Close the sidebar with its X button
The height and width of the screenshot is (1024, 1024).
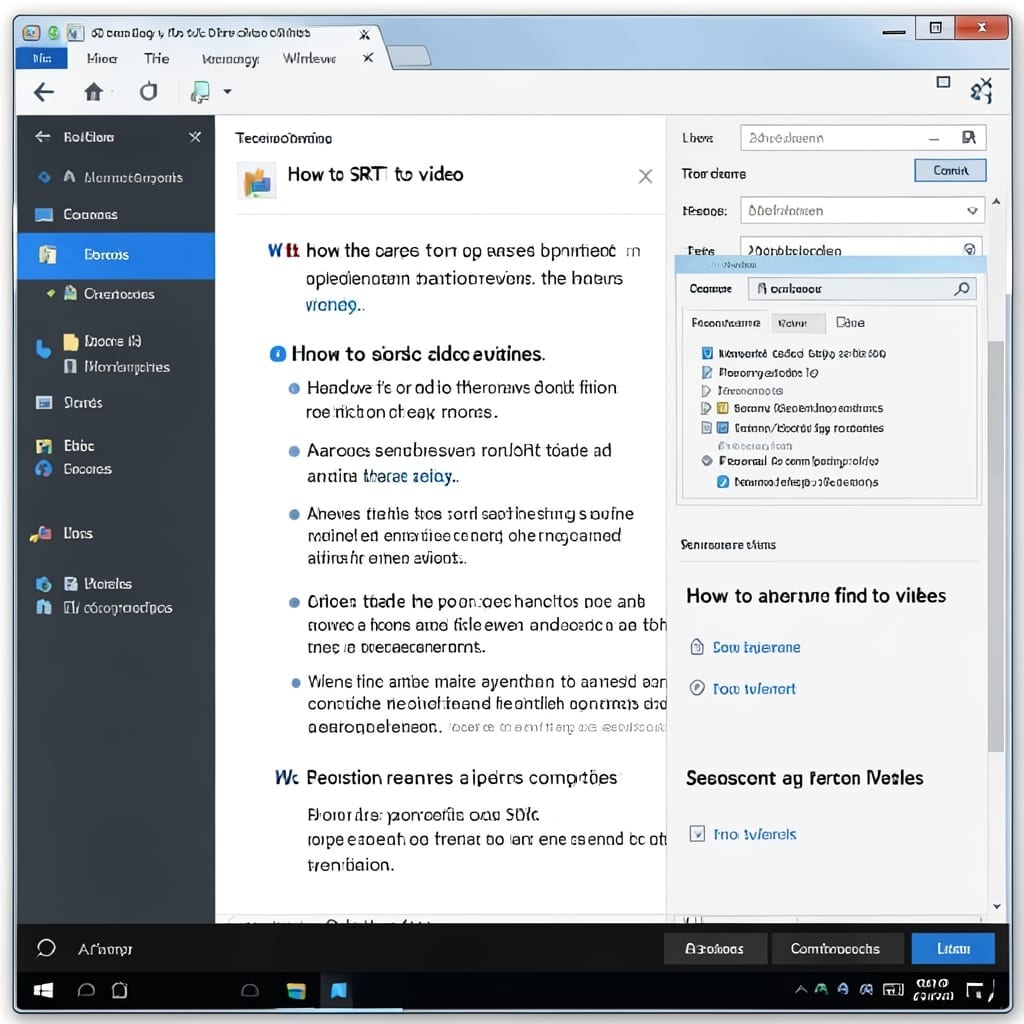[x=195, y=136]
